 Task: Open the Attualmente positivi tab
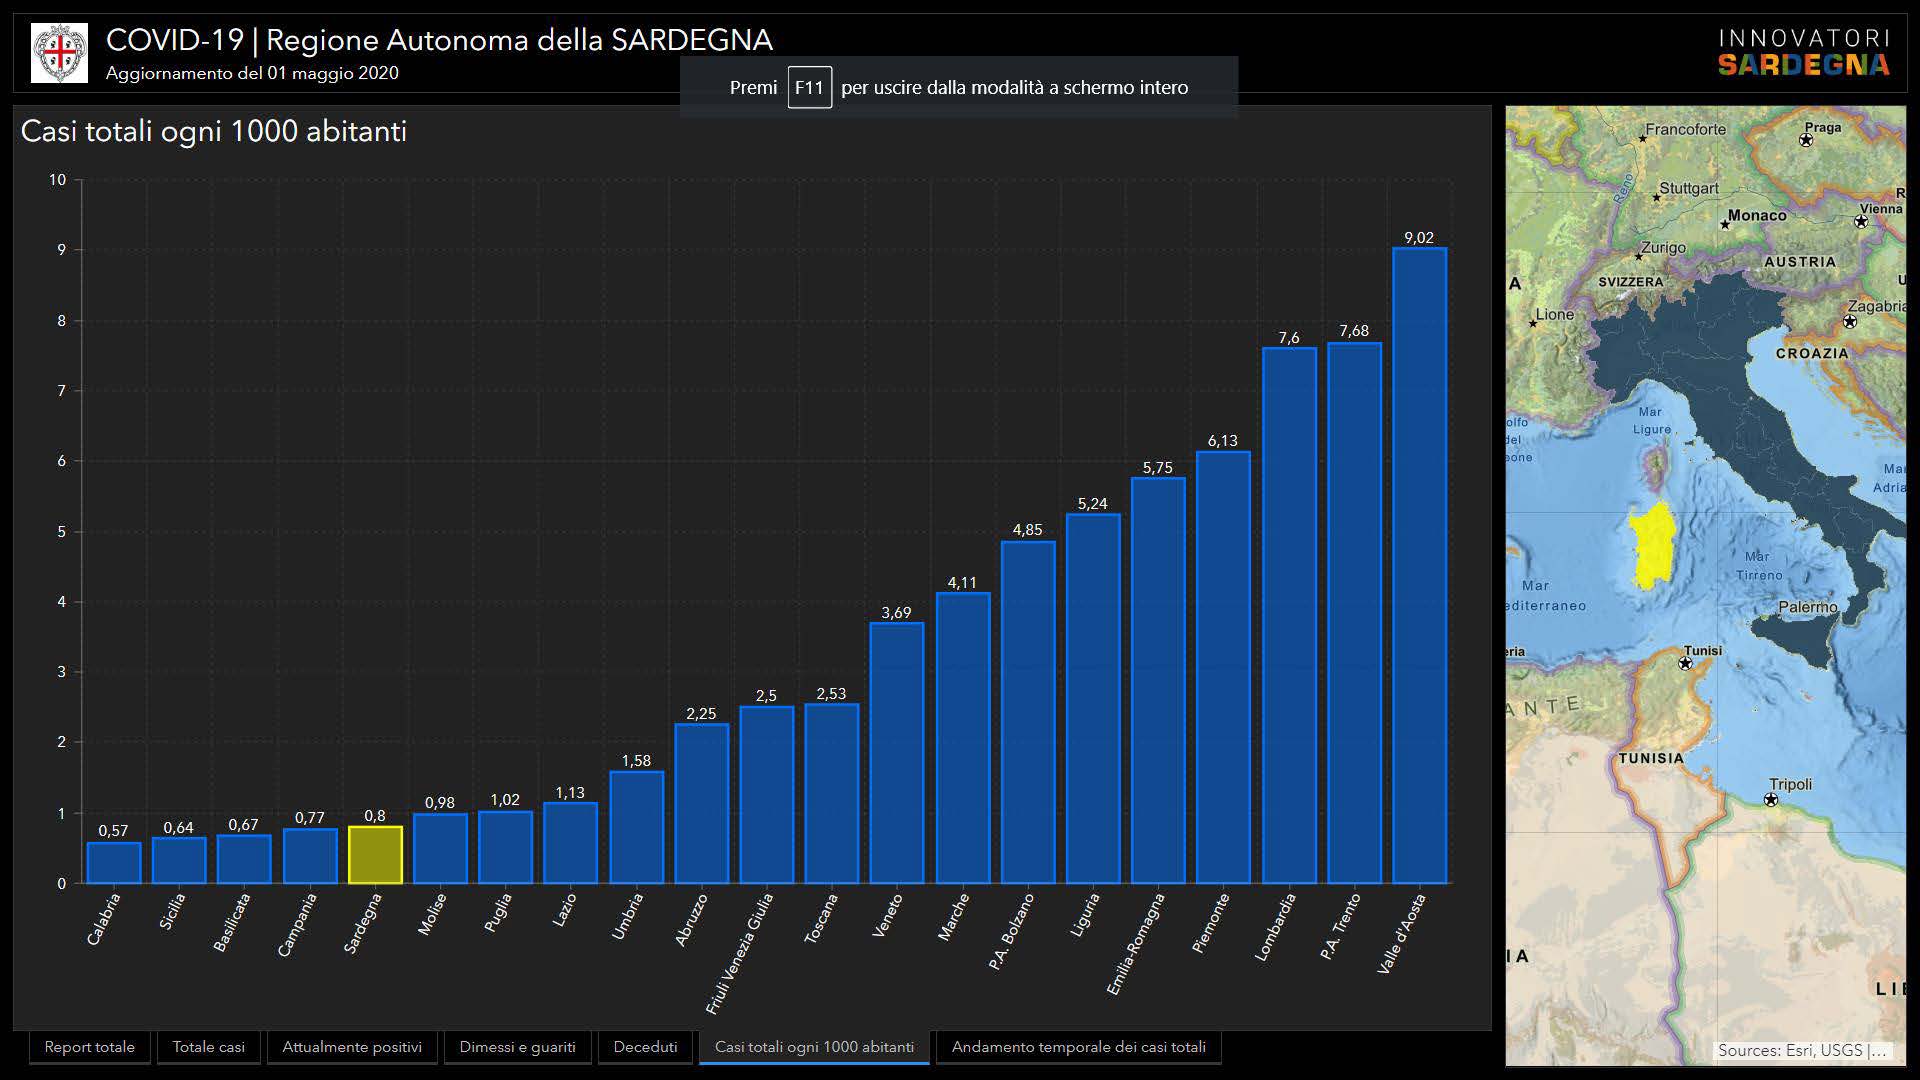pos(352,1047)
